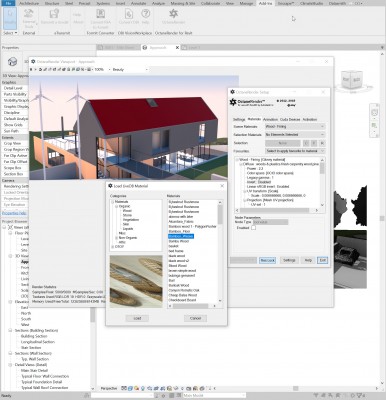Open the Scene Materials dropdown
This screenshot has width=386, height=400.
(x=295, y=127)
